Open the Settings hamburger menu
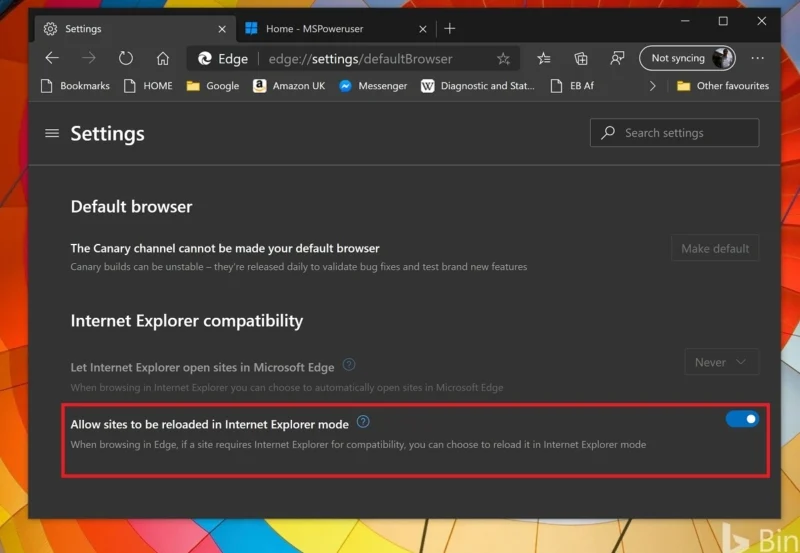The height and width of the screenshot is (553, 800). click(52, 133)
